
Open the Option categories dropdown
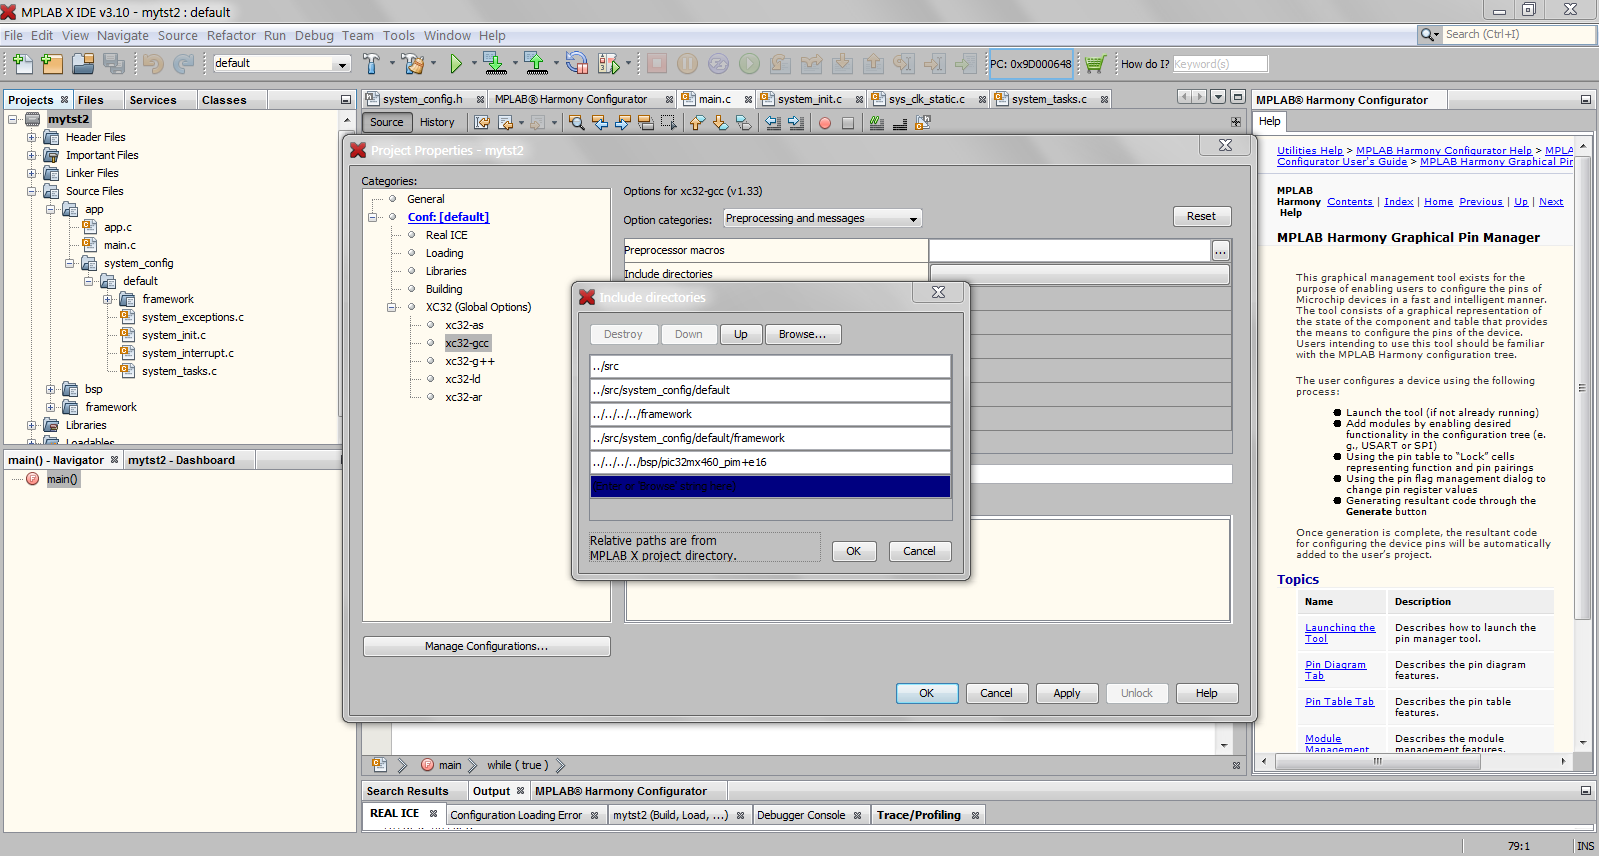pyautogui.click(x=913, y=219)
